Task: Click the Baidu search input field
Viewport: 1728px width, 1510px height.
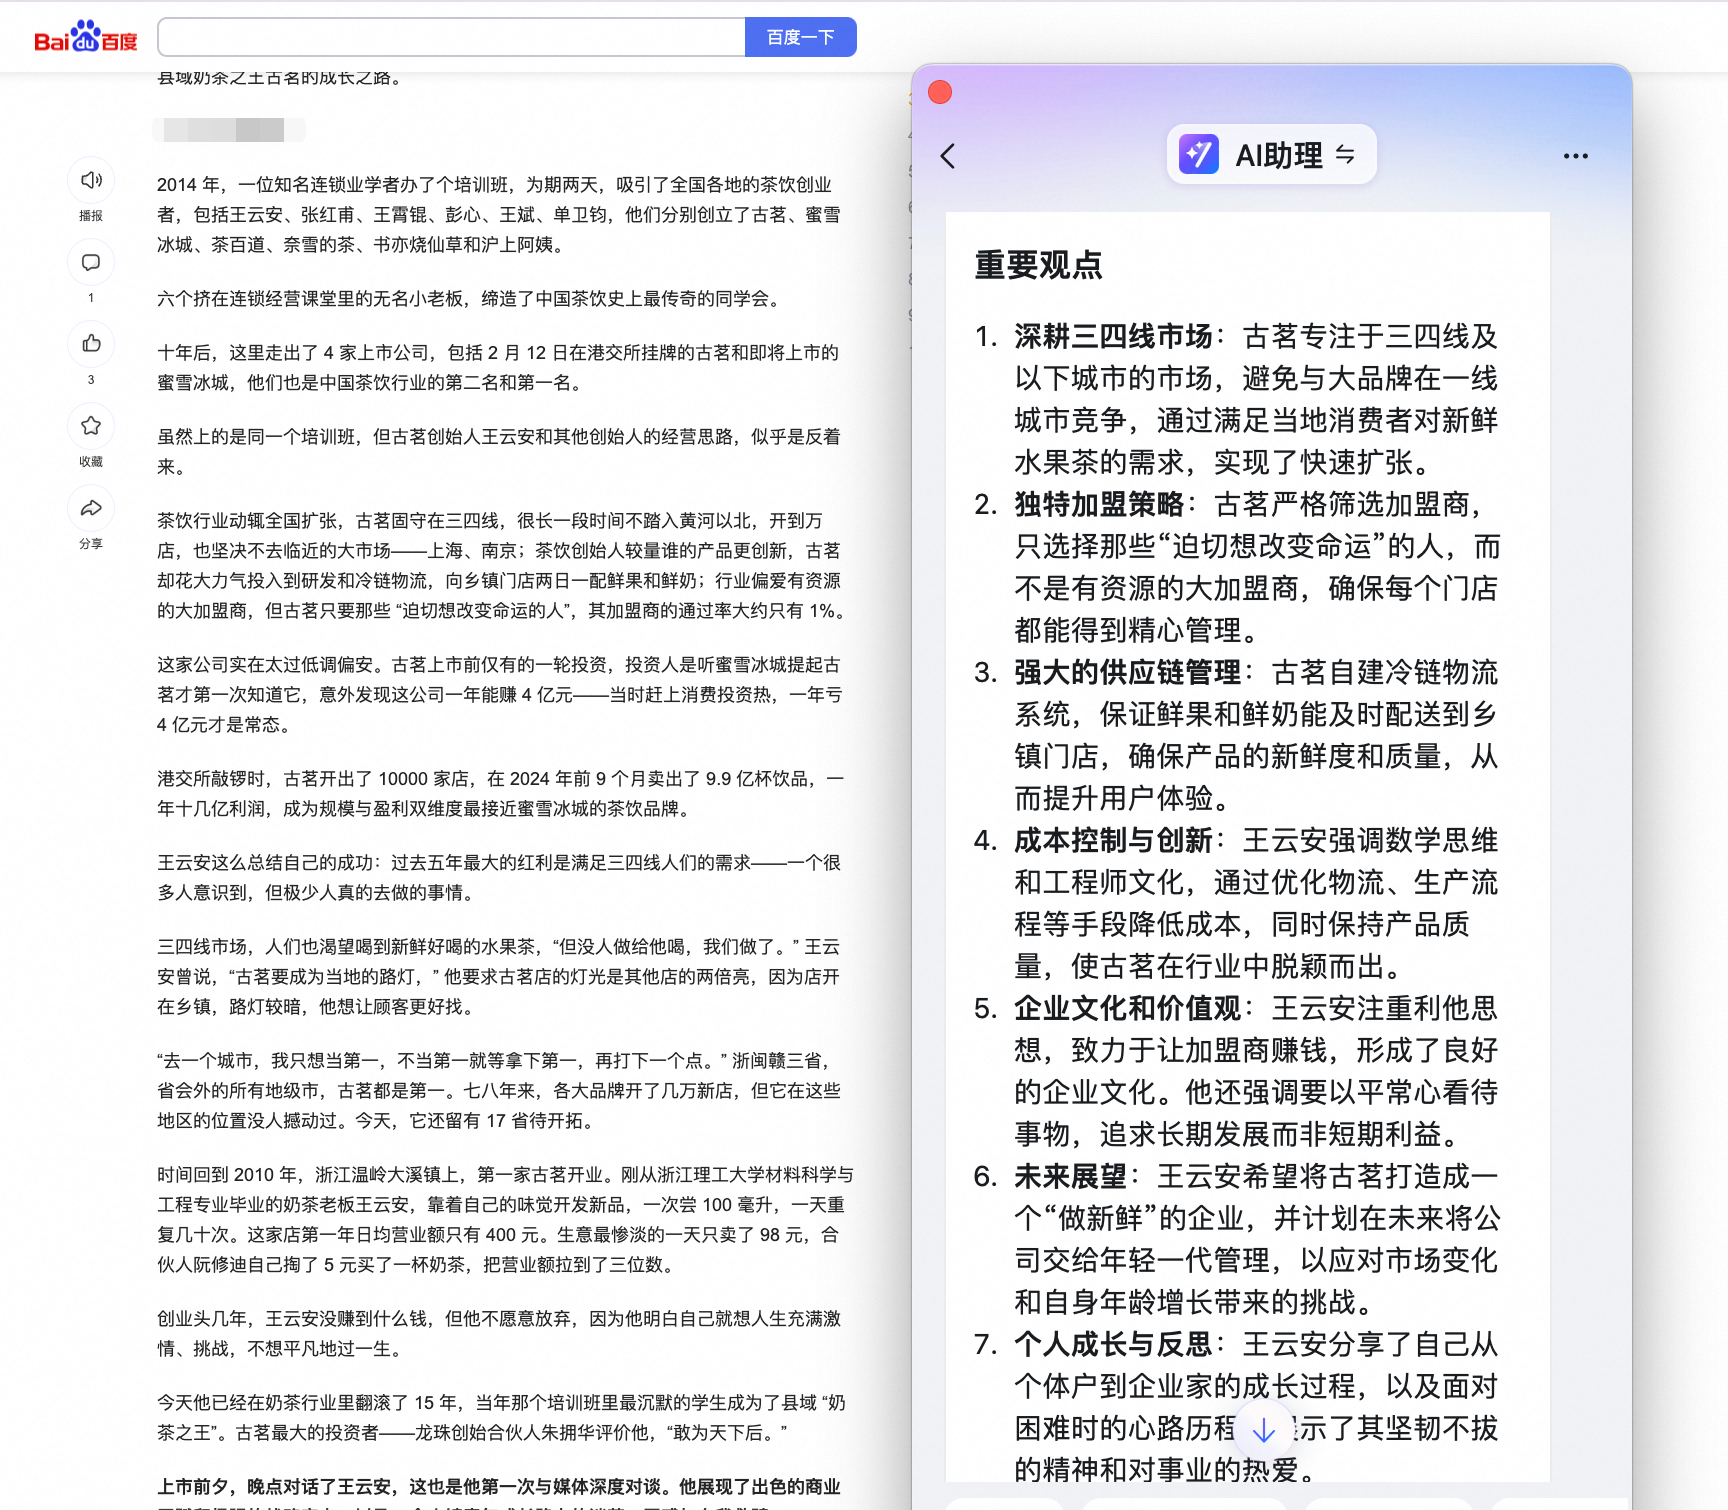Action: pos(451,37)
